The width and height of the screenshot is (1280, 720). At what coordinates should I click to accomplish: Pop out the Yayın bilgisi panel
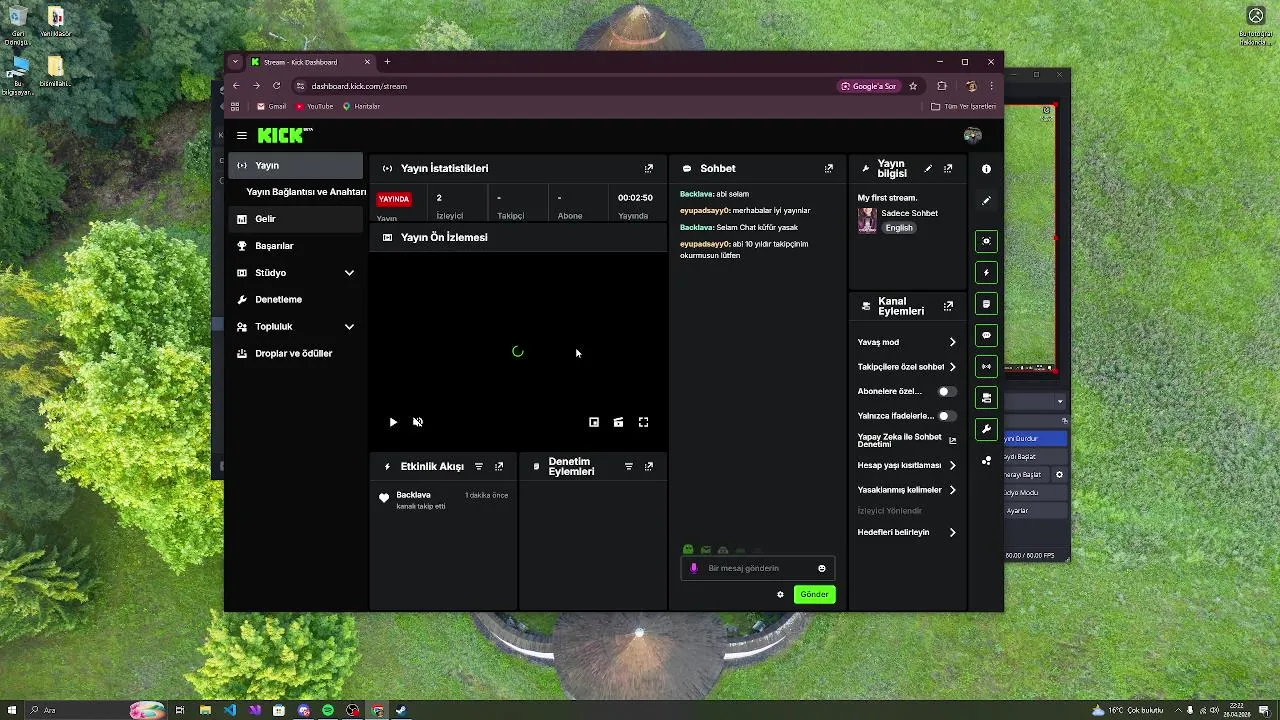coord(948,168)
